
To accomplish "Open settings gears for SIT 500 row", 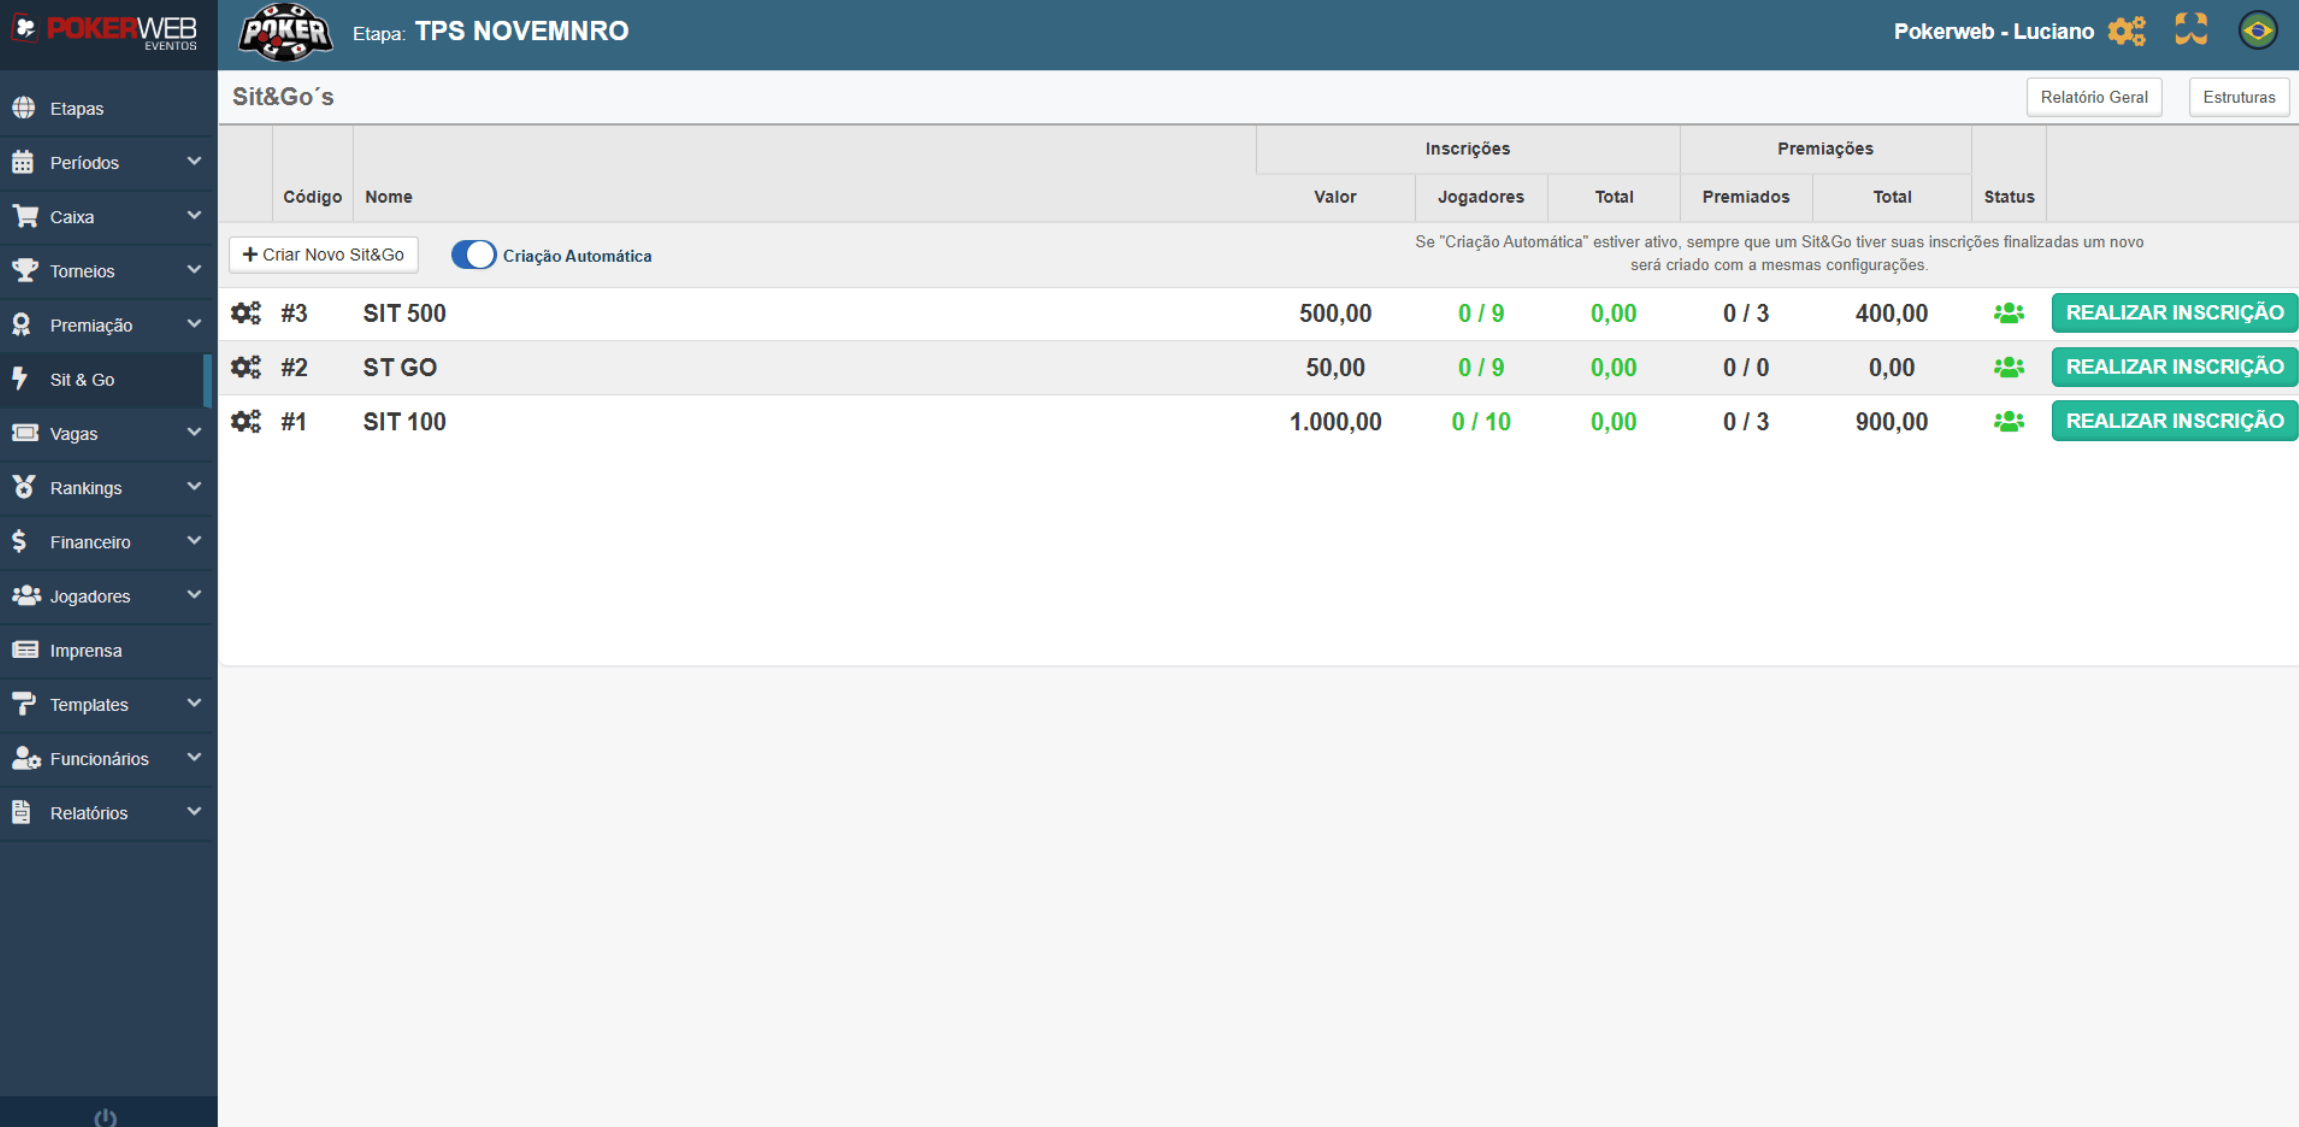I will click(245, 313).
